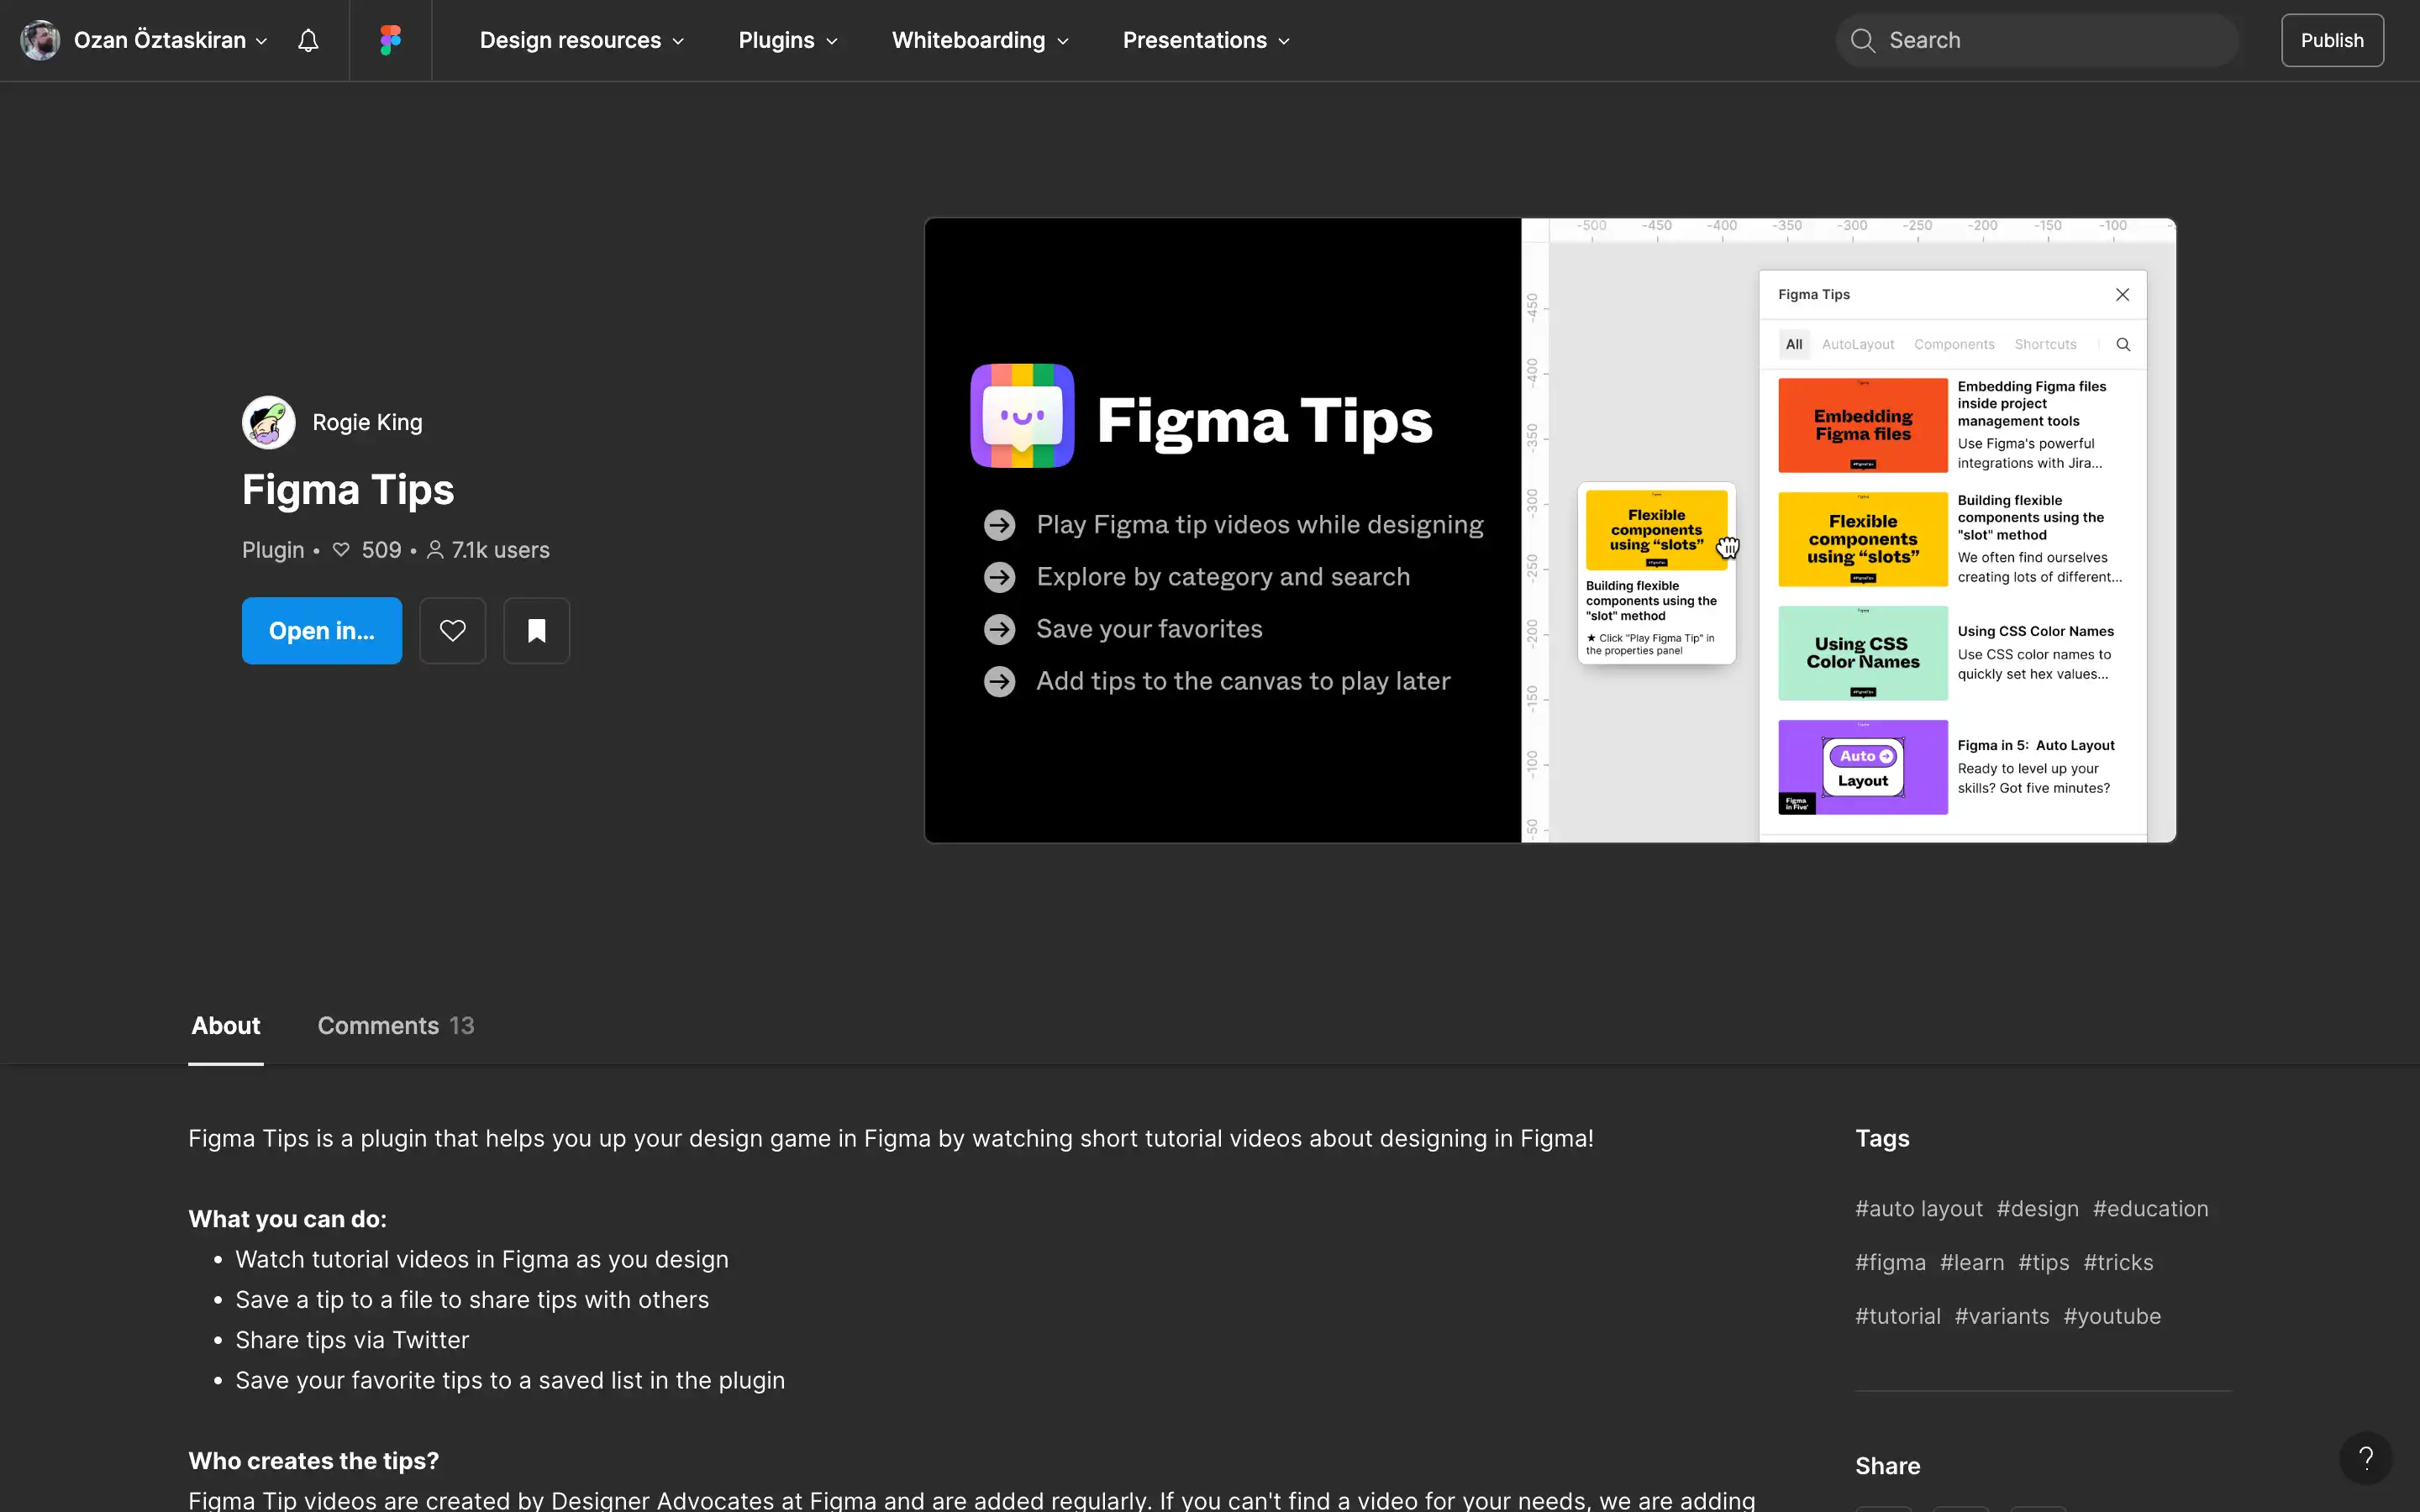Click arrow icon beside Explore by category
The width and height of the screenshot is (2420, 1512).
point(999,577)
